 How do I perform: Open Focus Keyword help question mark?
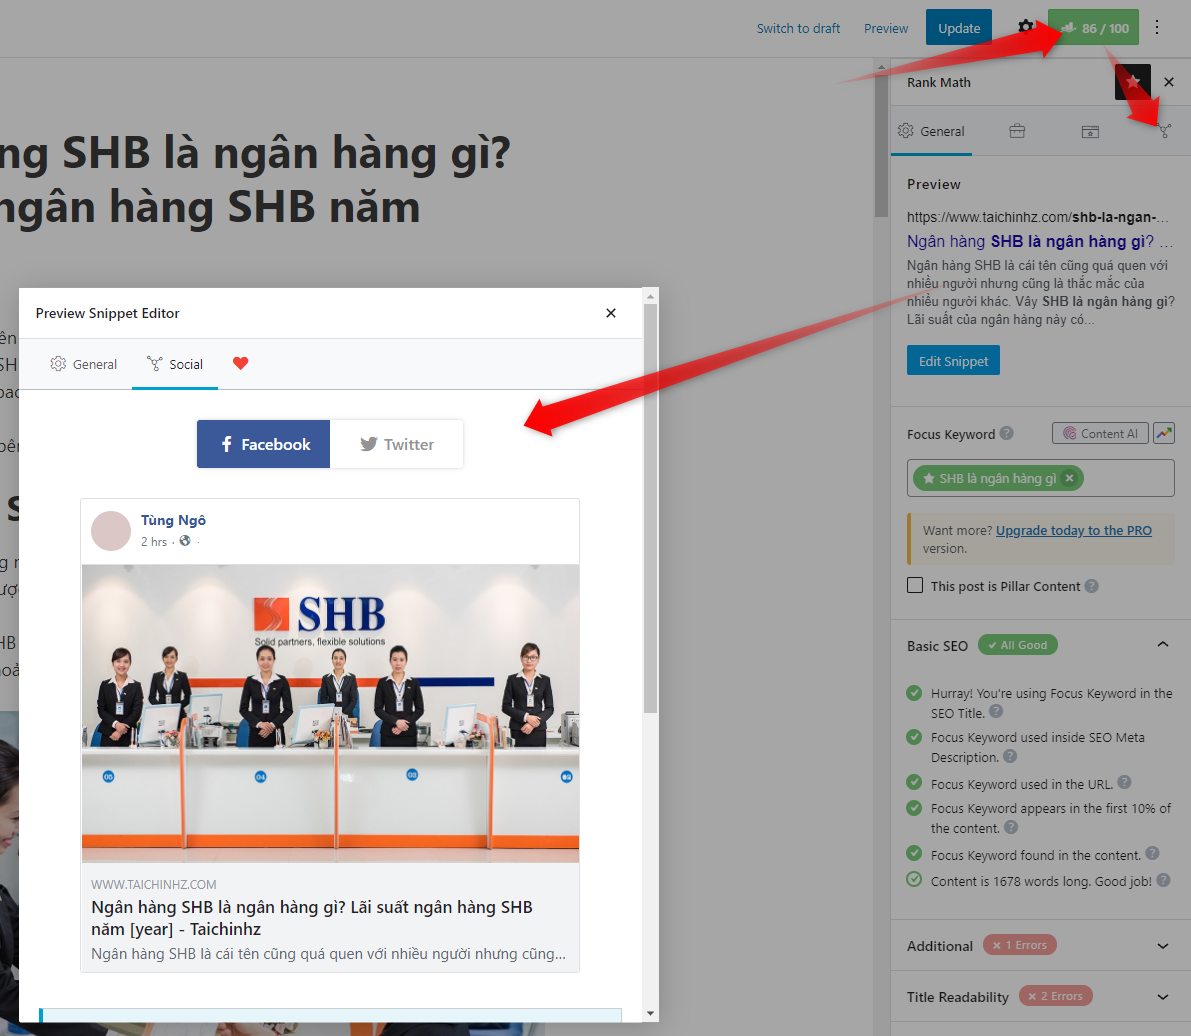coord(1006,433)
